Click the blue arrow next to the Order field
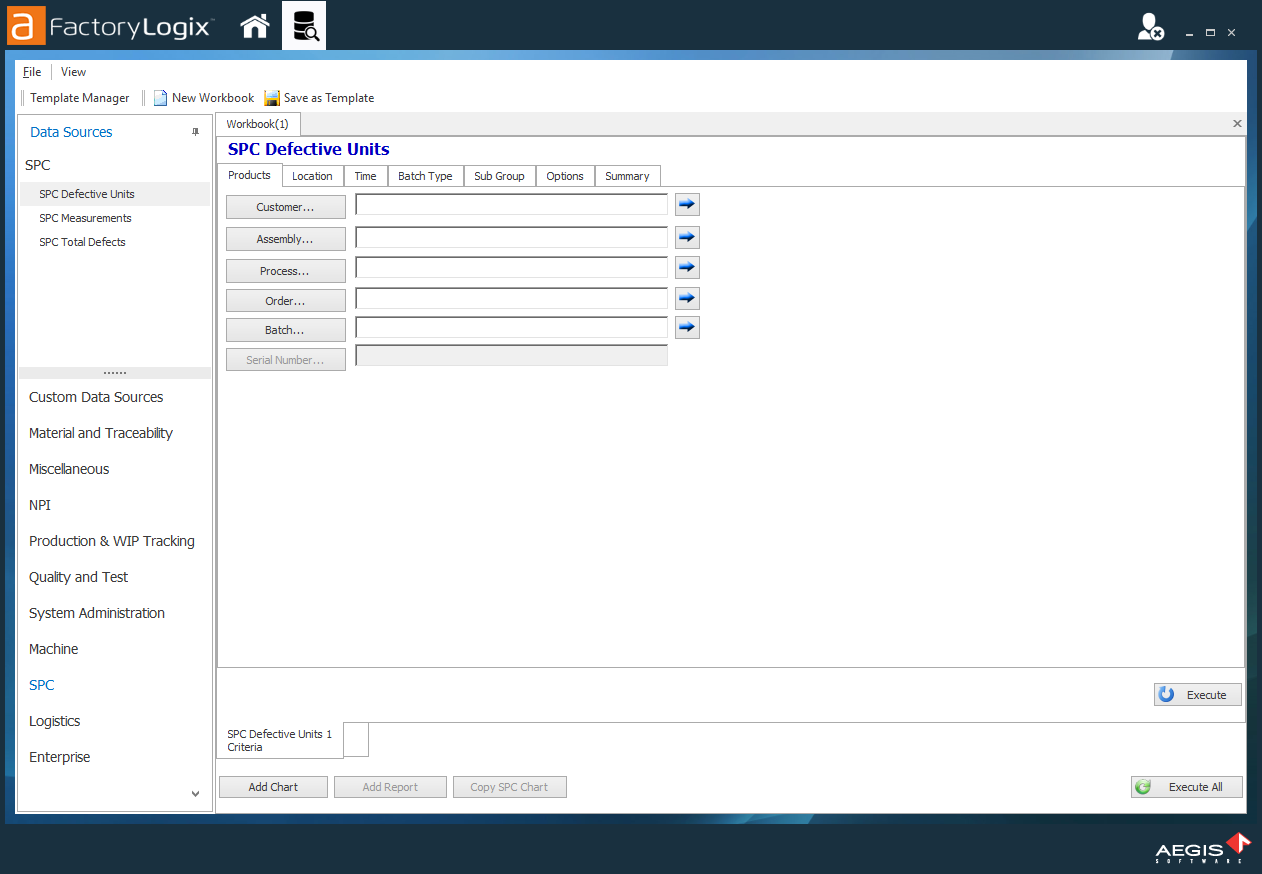The width and height of the screenshot is (1262, 874). pos(687,298)
